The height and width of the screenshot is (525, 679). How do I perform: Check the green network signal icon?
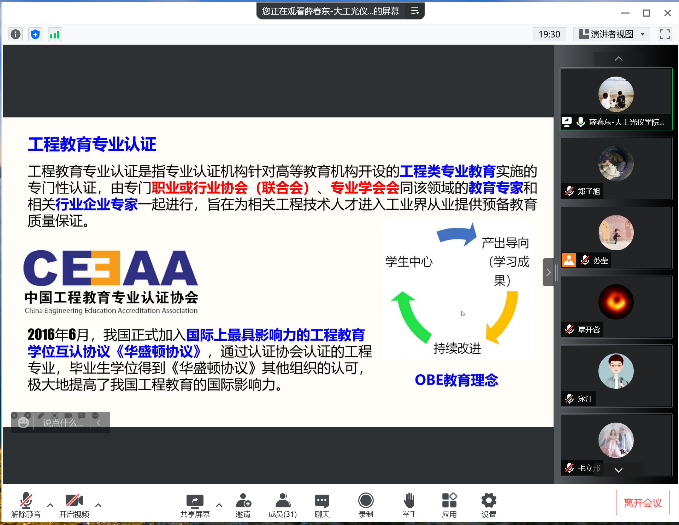coord(55,34)
